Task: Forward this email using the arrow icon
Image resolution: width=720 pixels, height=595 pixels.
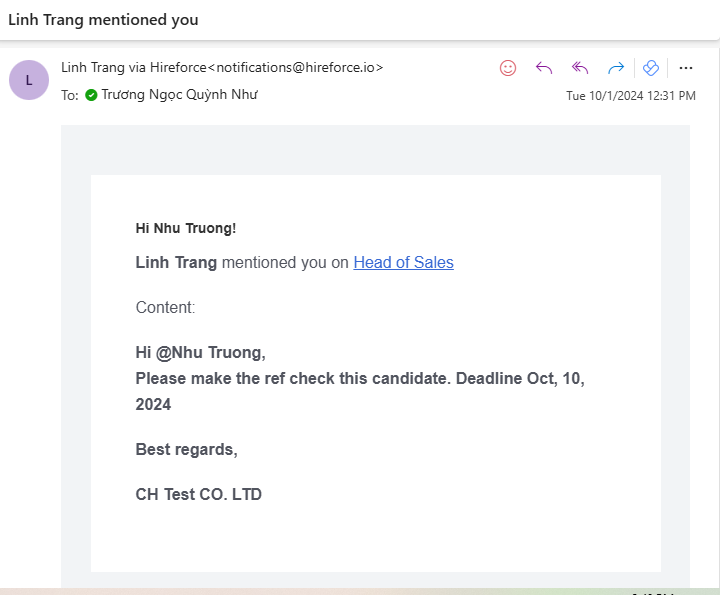Action: pyautogui.click(x=616, y=68)
